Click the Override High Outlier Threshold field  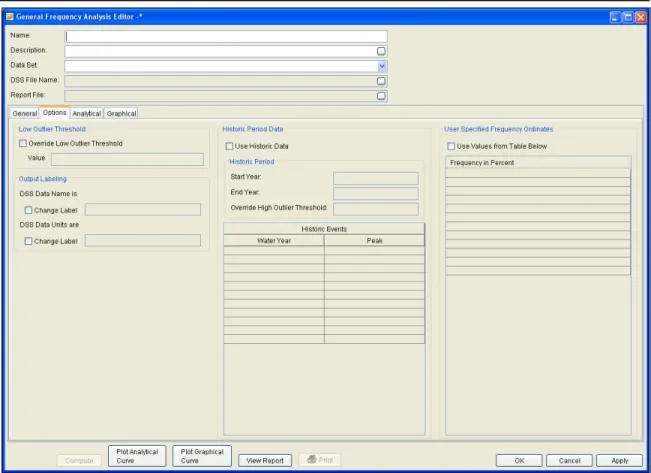tap(376, 209)
